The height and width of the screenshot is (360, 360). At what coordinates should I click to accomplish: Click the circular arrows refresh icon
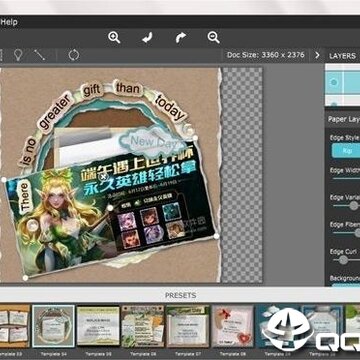point(74,55)
